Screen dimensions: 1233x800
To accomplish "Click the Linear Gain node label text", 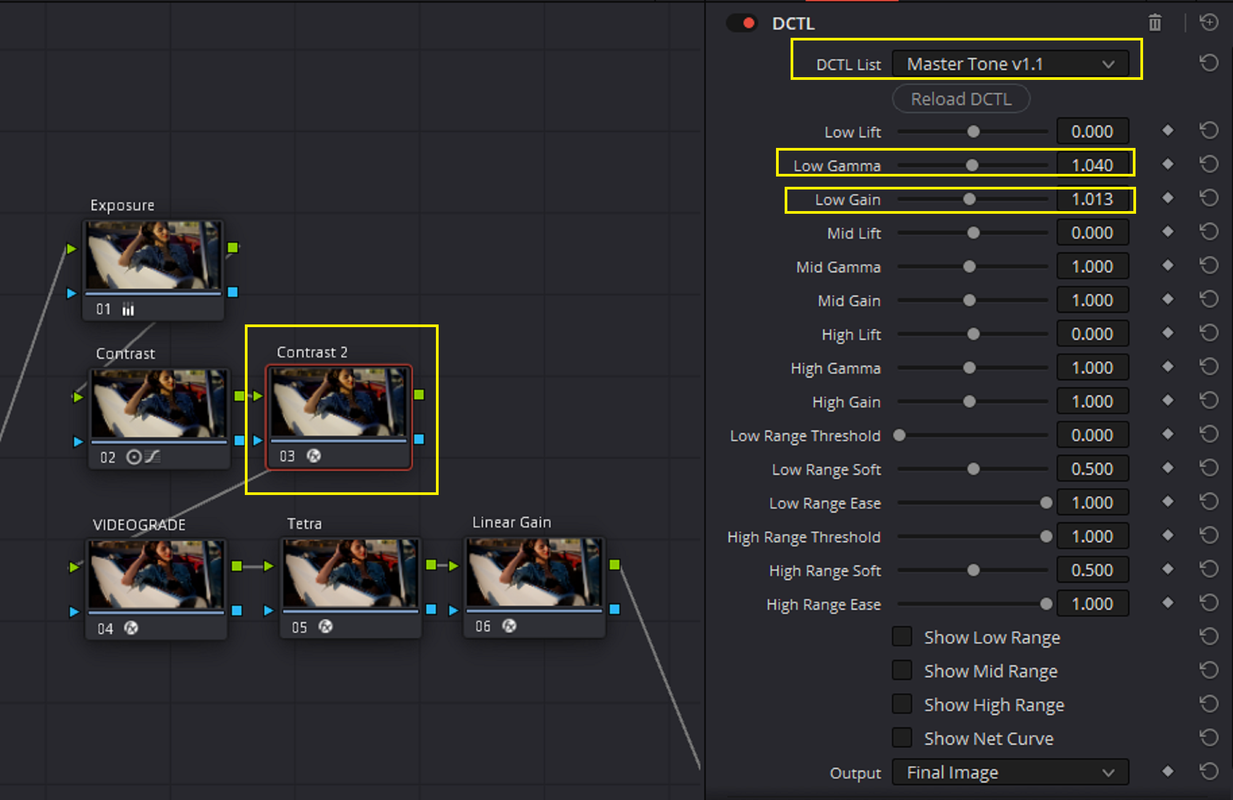I will (512, 522).
